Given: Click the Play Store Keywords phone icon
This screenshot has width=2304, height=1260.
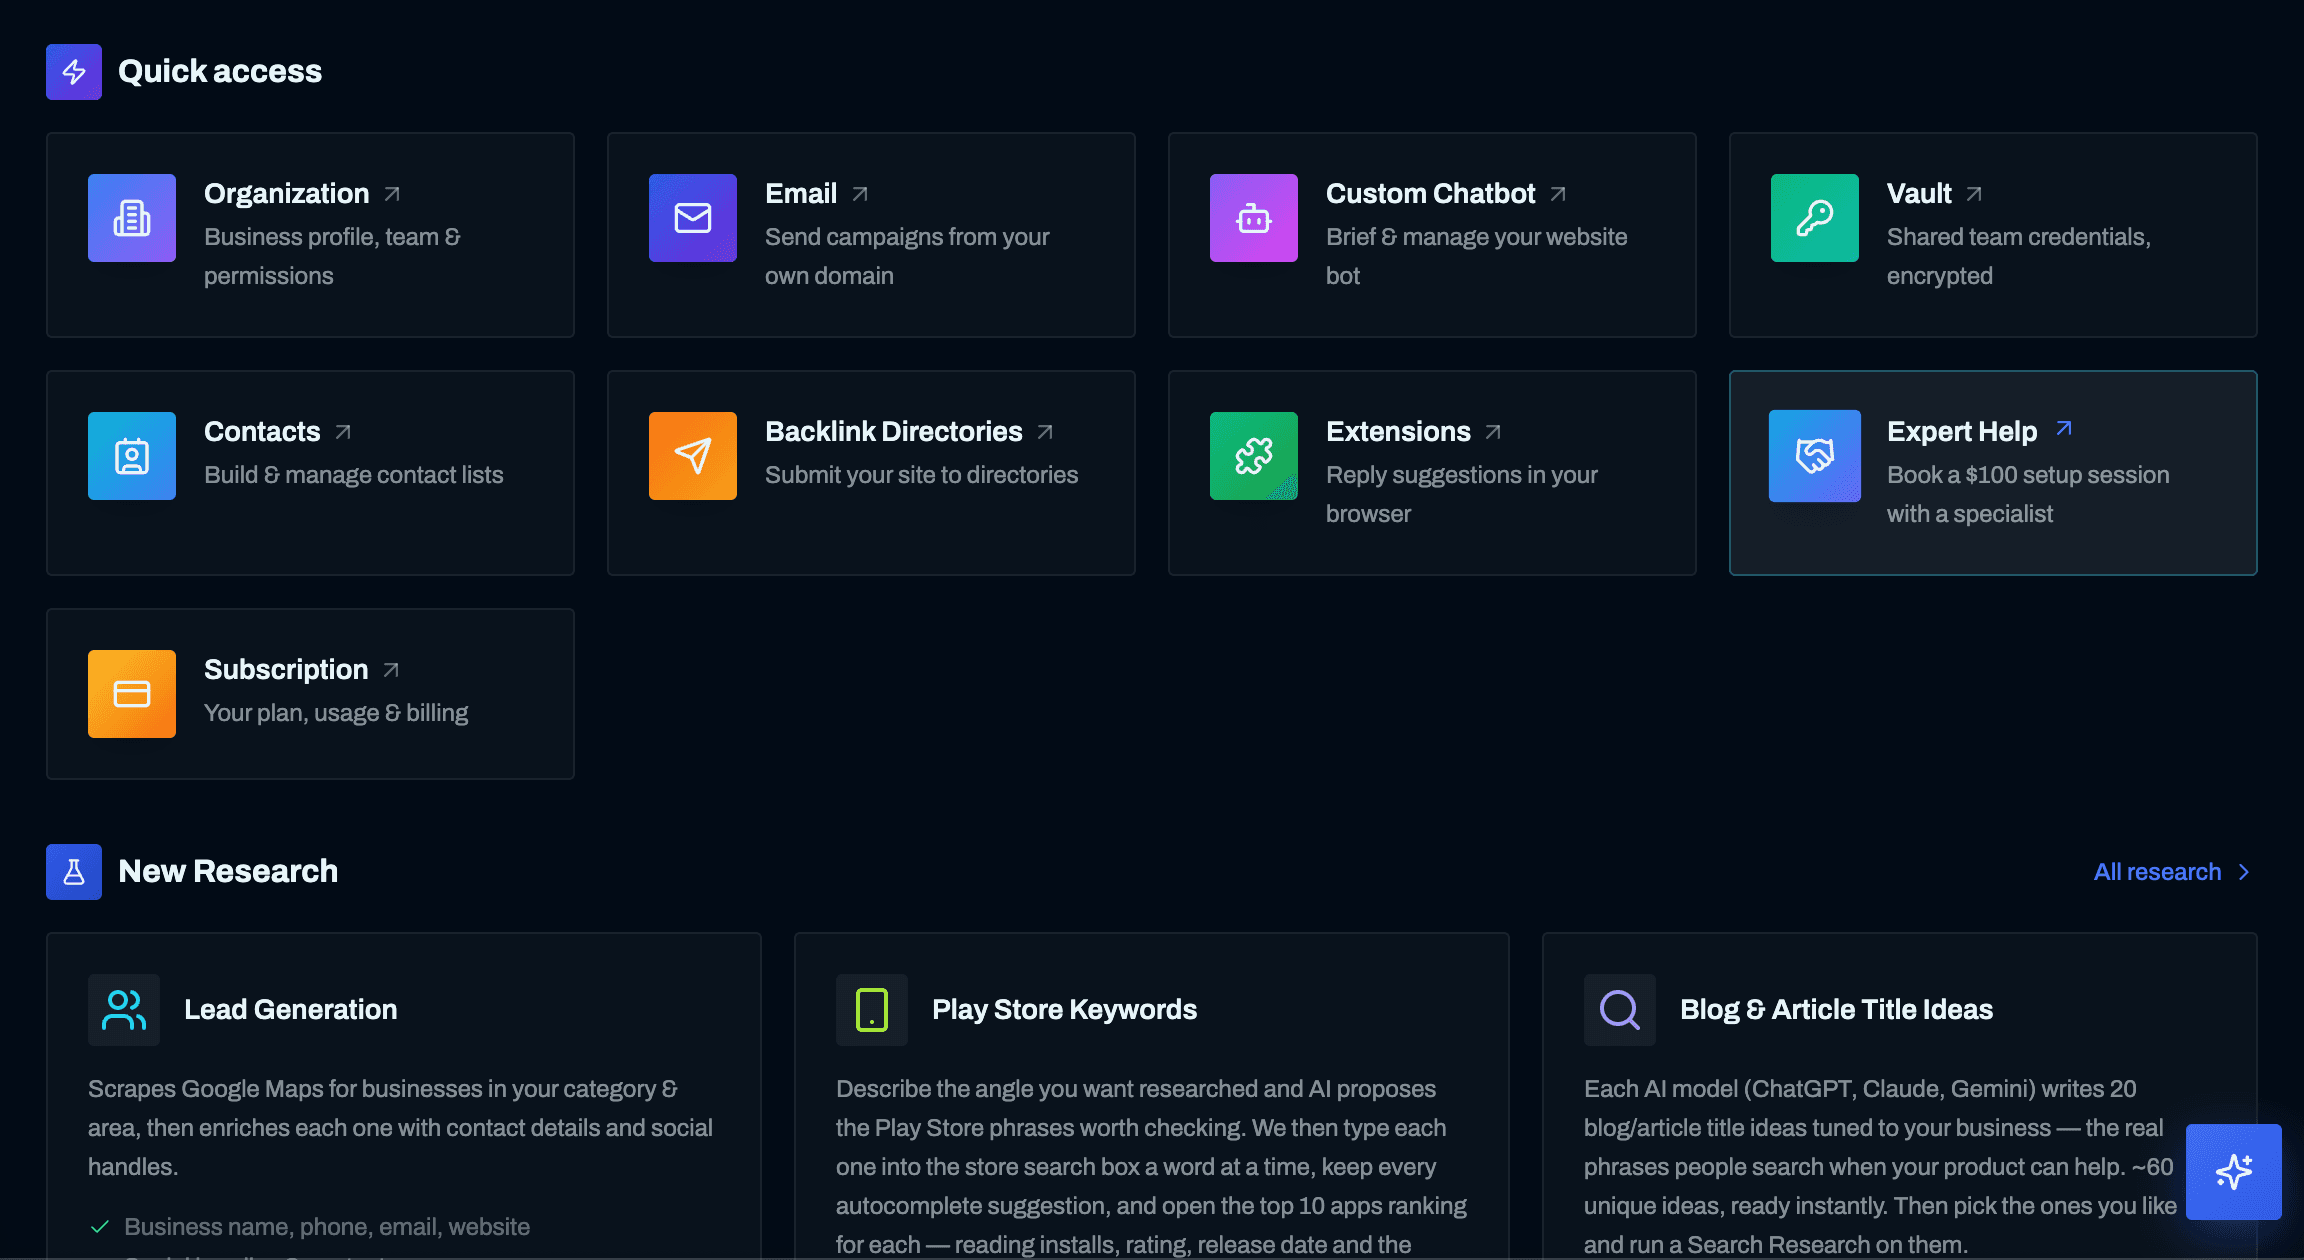Looking at the screenshot, I should [872, 1010].
